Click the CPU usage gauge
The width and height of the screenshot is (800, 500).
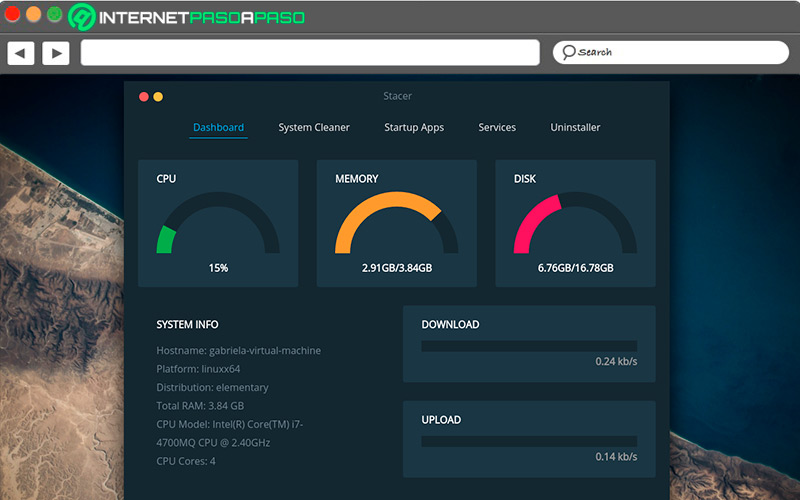point(218,223)
